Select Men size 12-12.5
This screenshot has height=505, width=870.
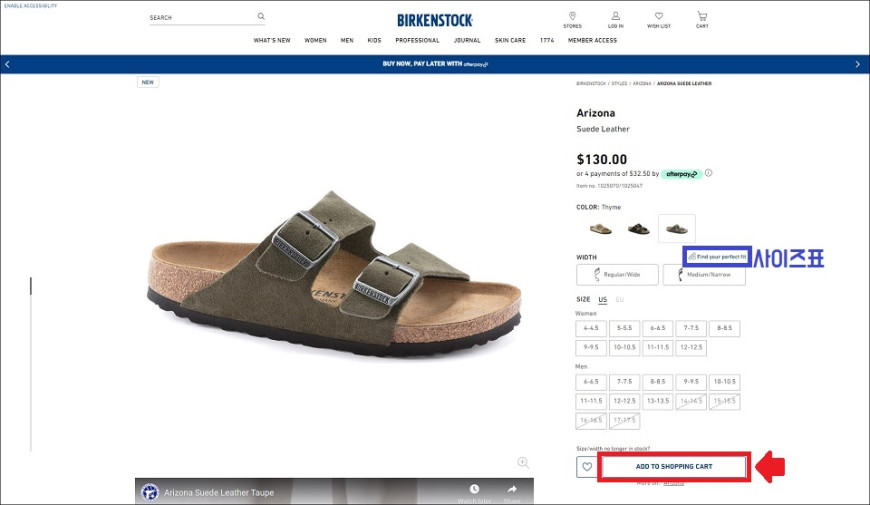624,401
